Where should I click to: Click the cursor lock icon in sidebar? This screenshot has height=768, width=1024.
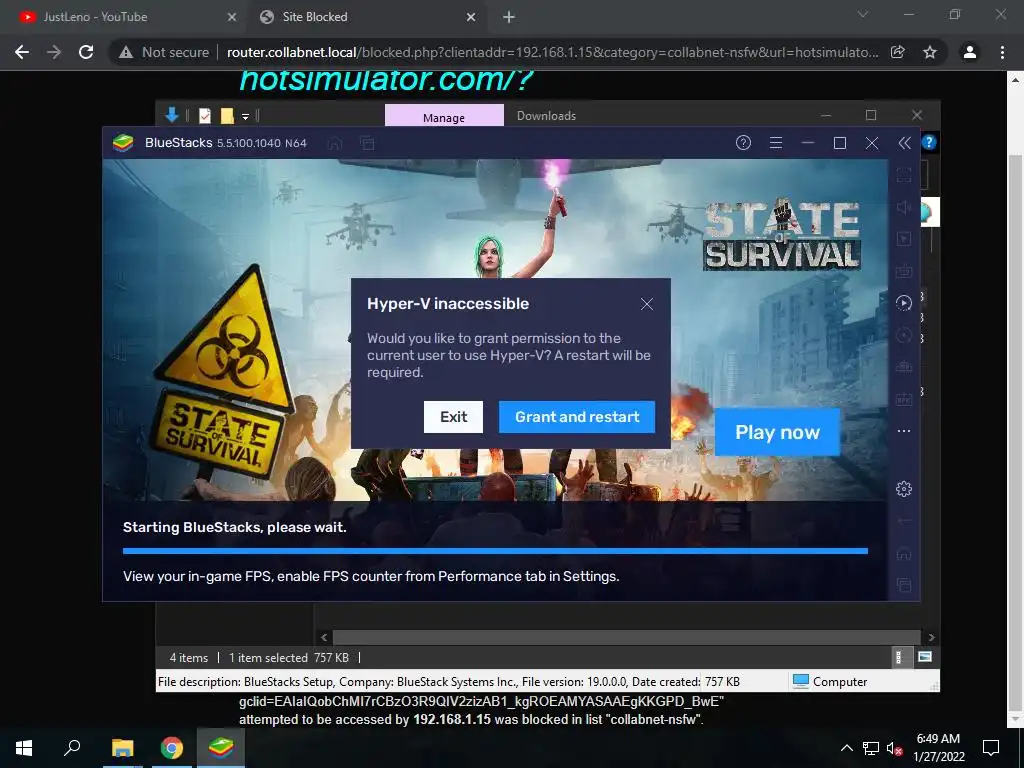(904, 239)
